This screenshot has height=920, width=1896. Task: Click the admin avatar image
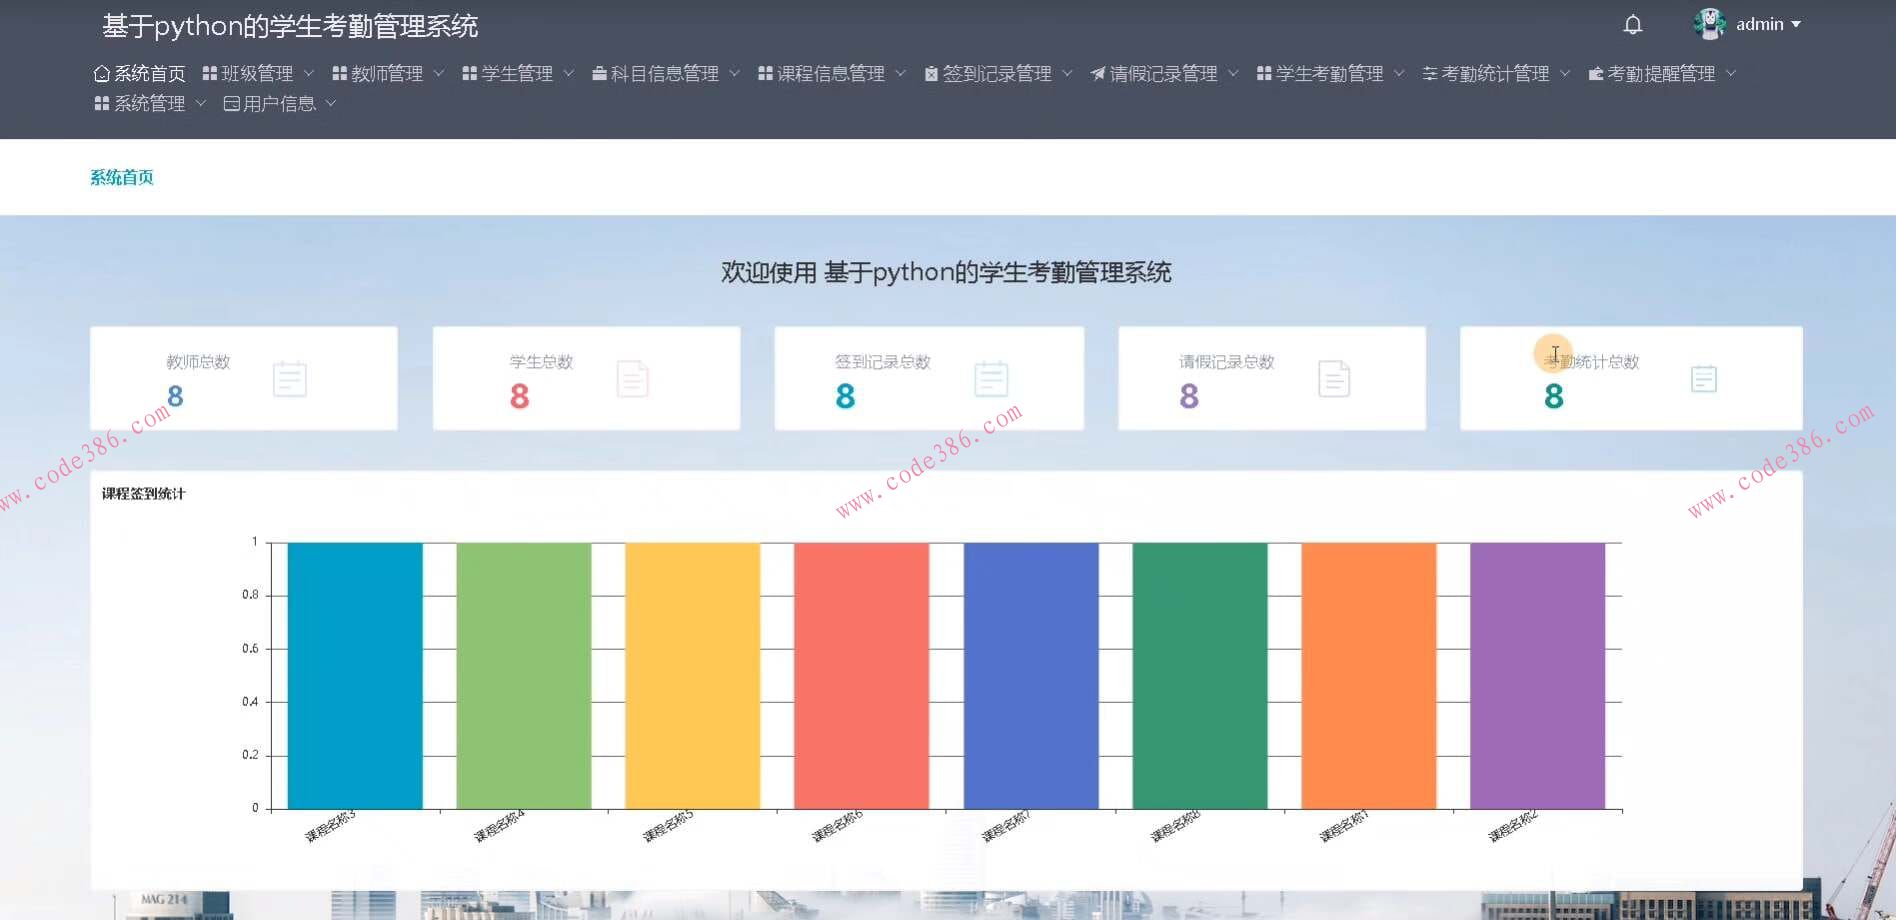(1709, 22)
